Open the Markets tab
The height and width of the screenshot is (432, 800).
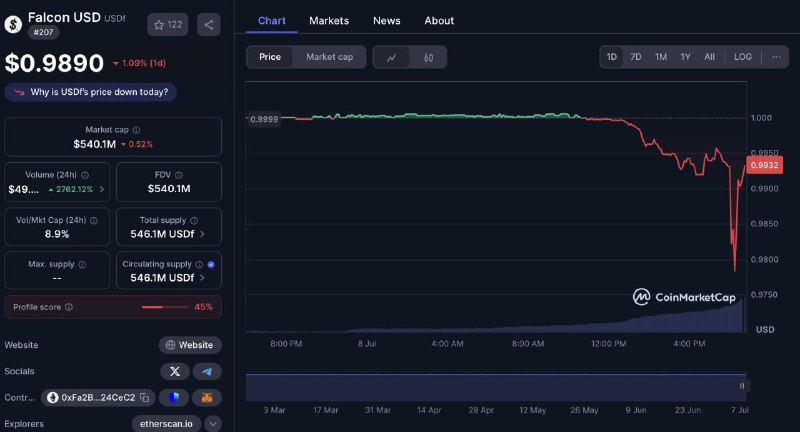coord(329,21)
